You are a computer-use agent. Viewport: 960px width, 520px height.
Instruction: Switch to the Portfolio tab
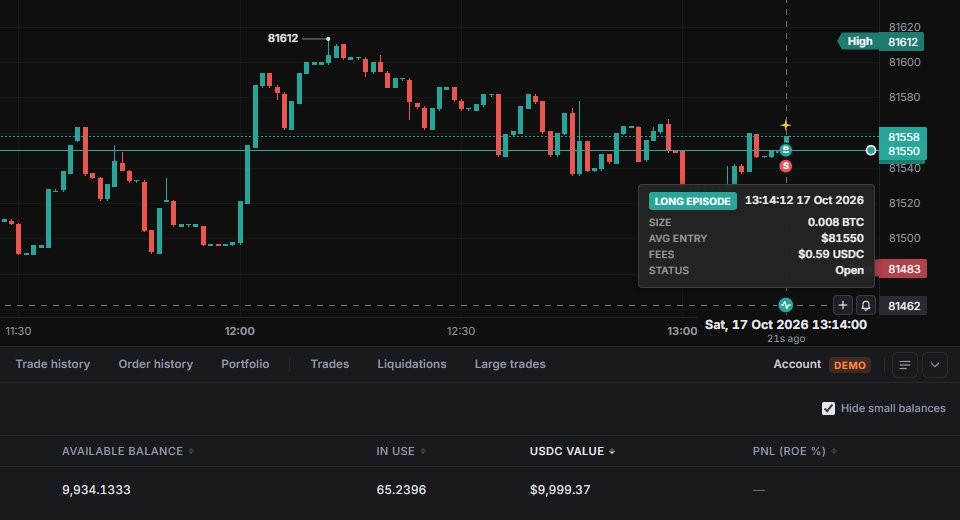(245, 364)
